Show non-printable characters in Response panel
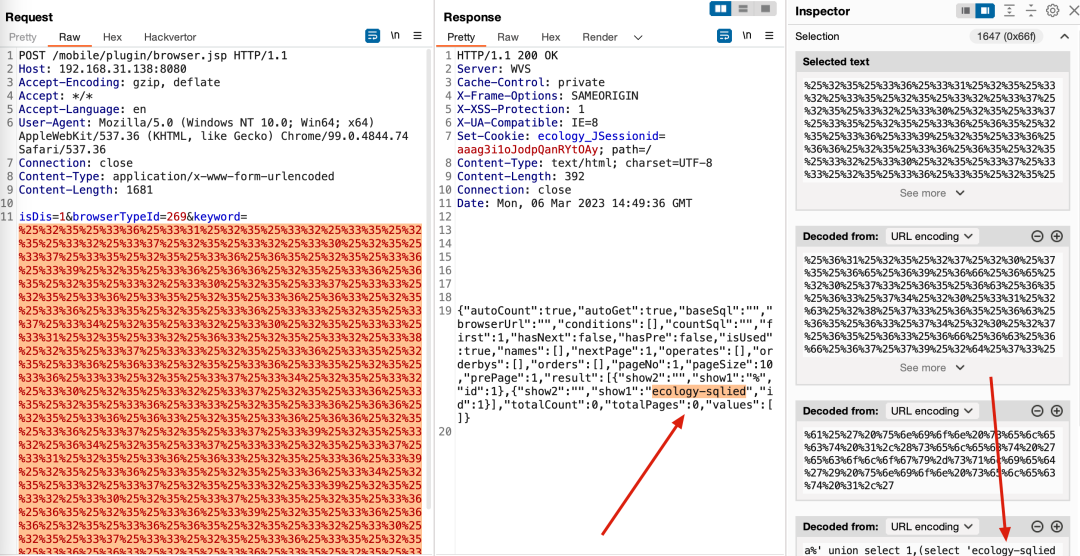This screenshot has width=1080, height=556. click(747, 37)
